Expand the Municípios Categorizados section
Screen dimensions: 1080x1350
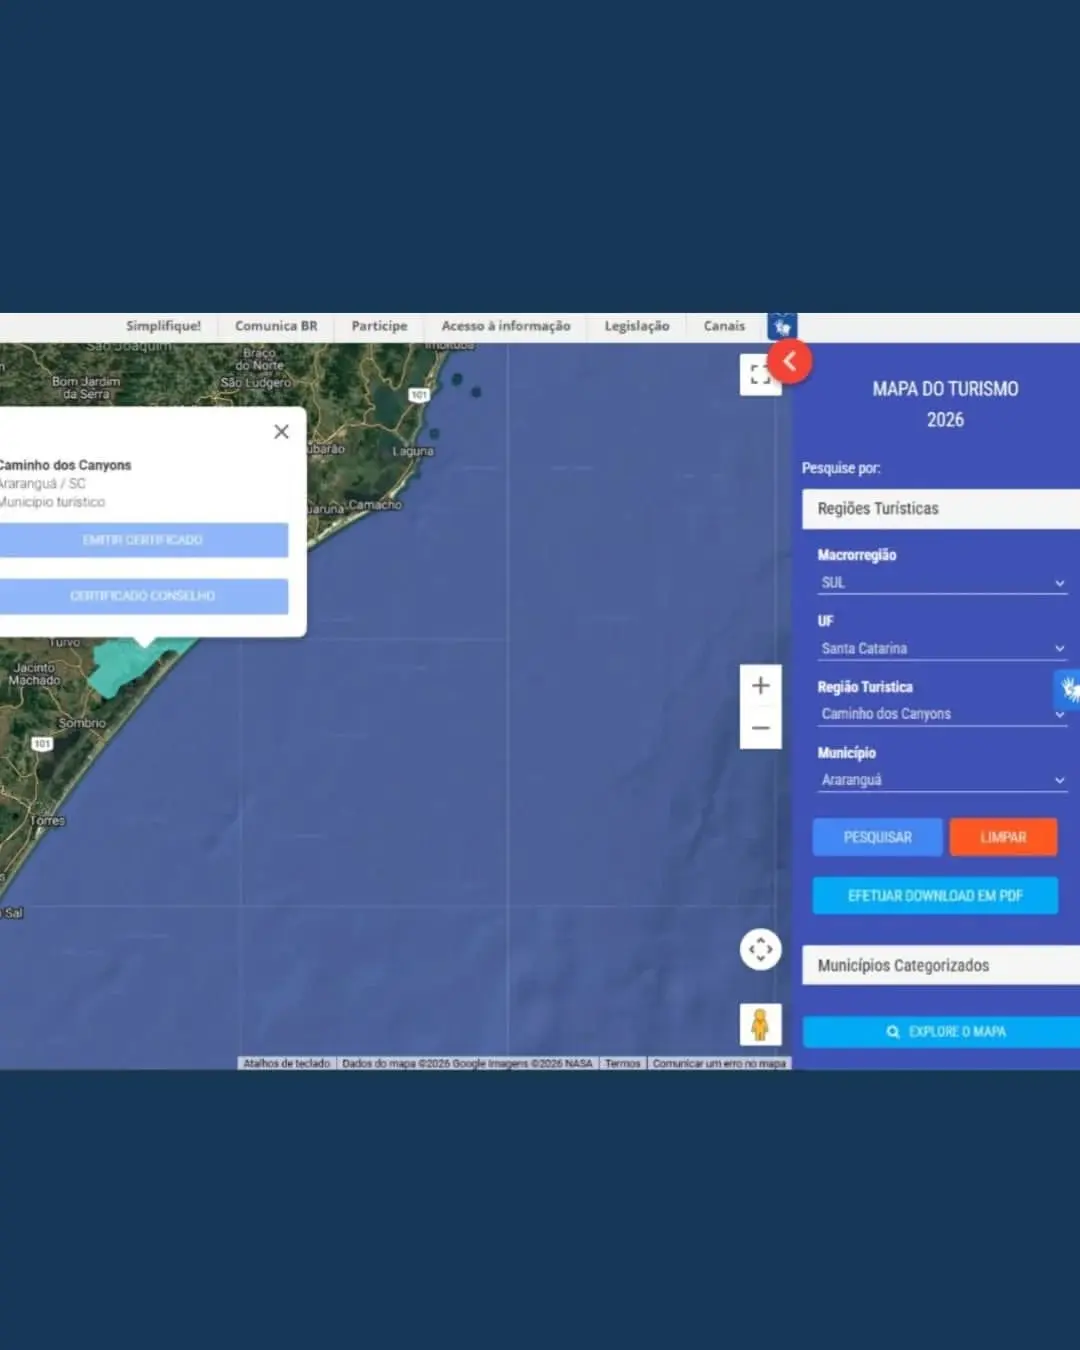pos(940,965)
